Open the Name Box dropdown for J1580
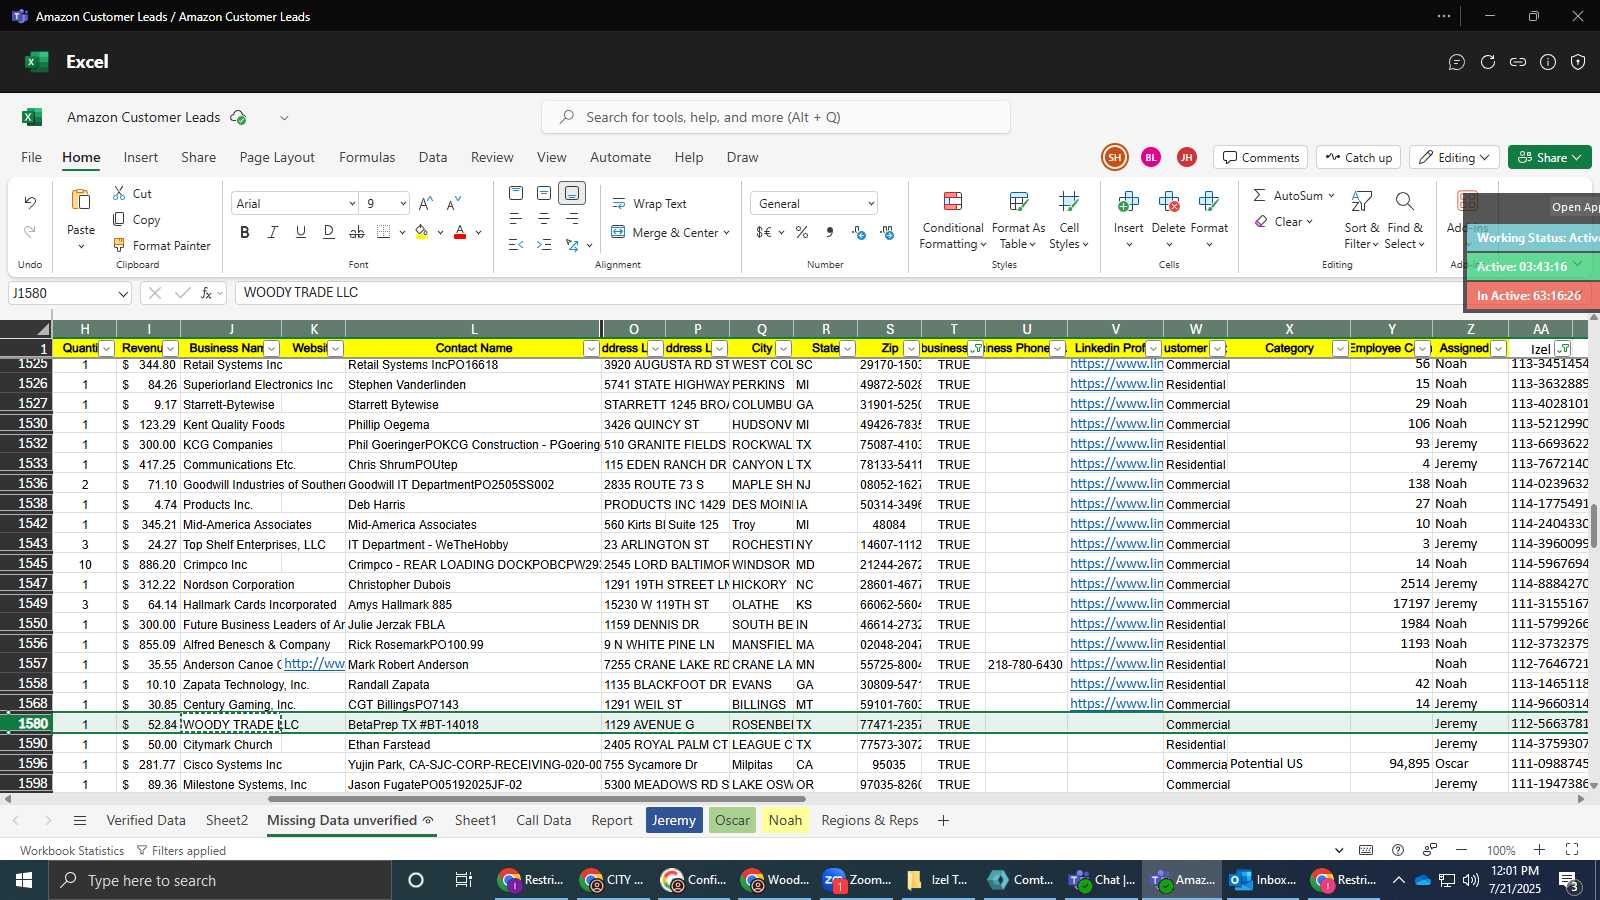This screenshot has height=900, width=1600. pos(123,294)
